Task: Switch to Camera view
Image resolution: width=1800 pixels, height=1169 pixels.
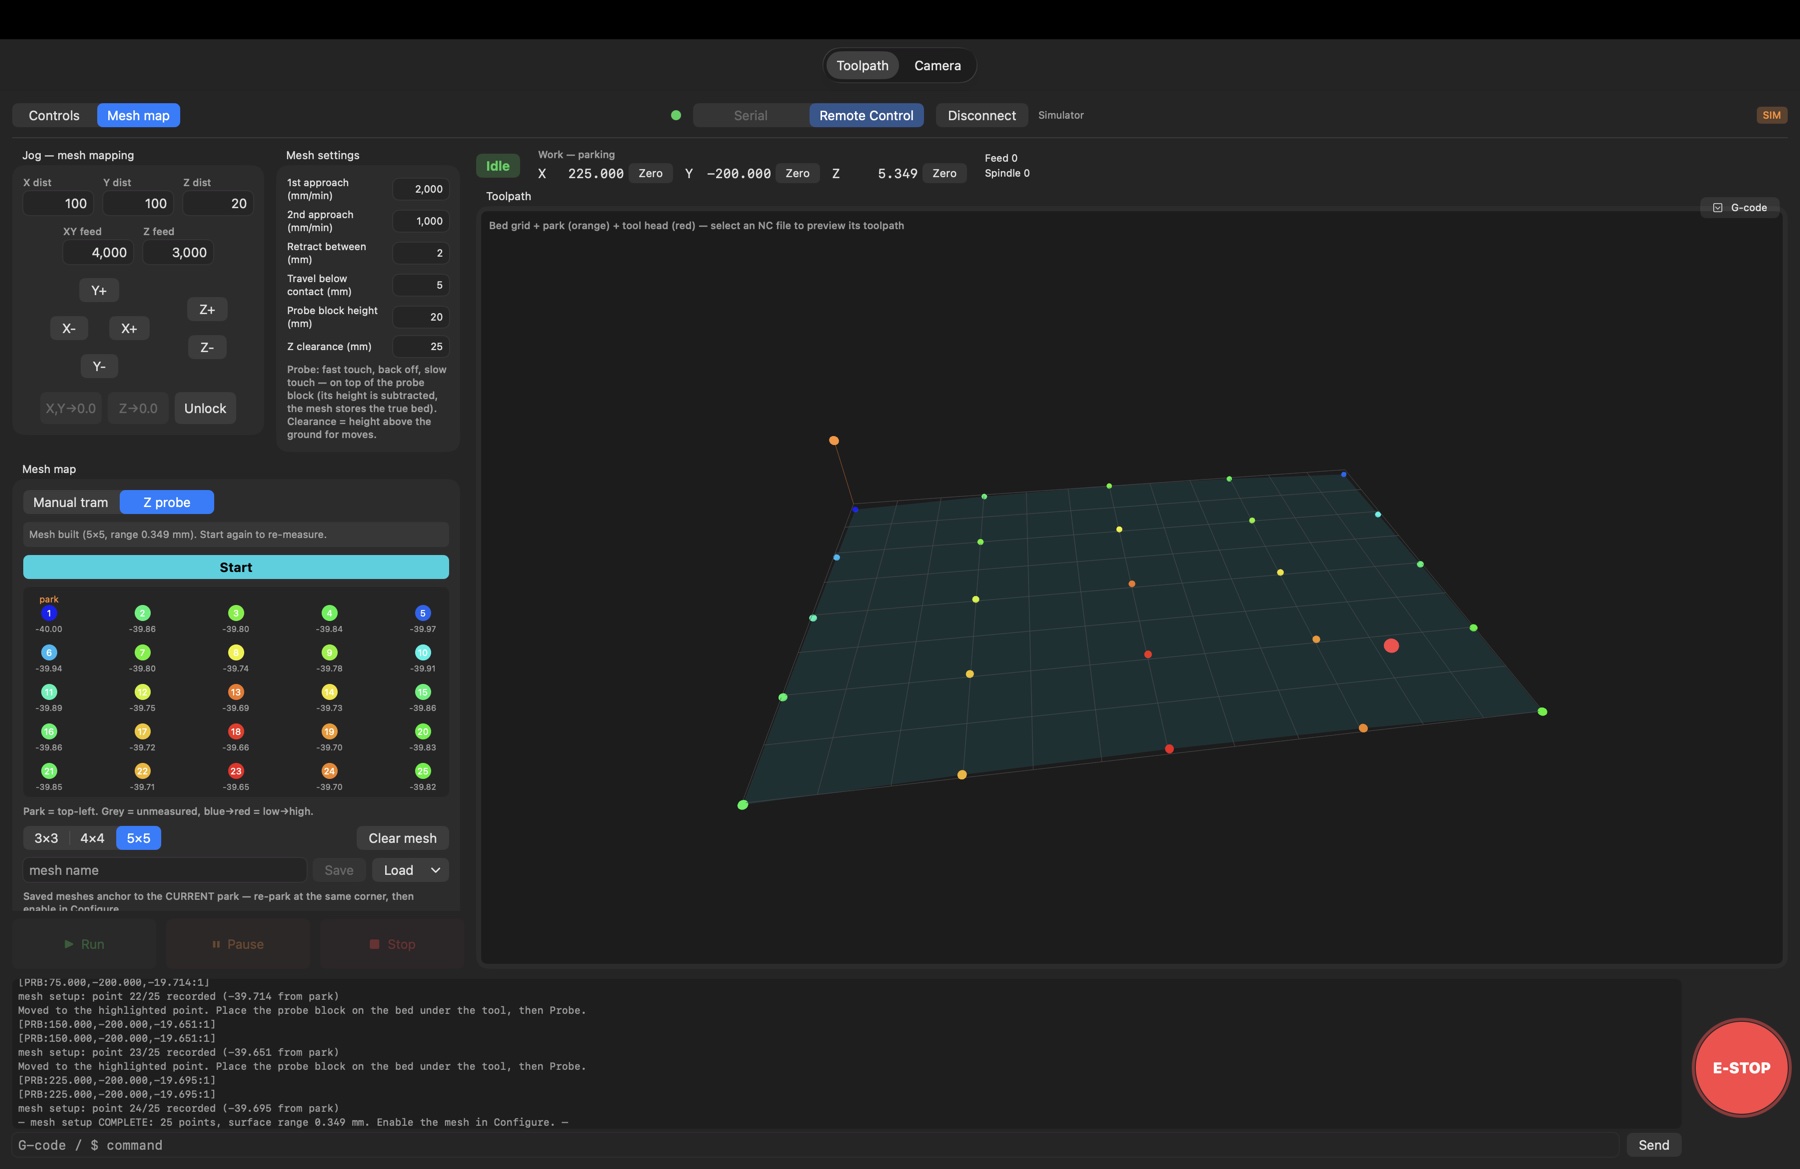Action: point(937,65)
